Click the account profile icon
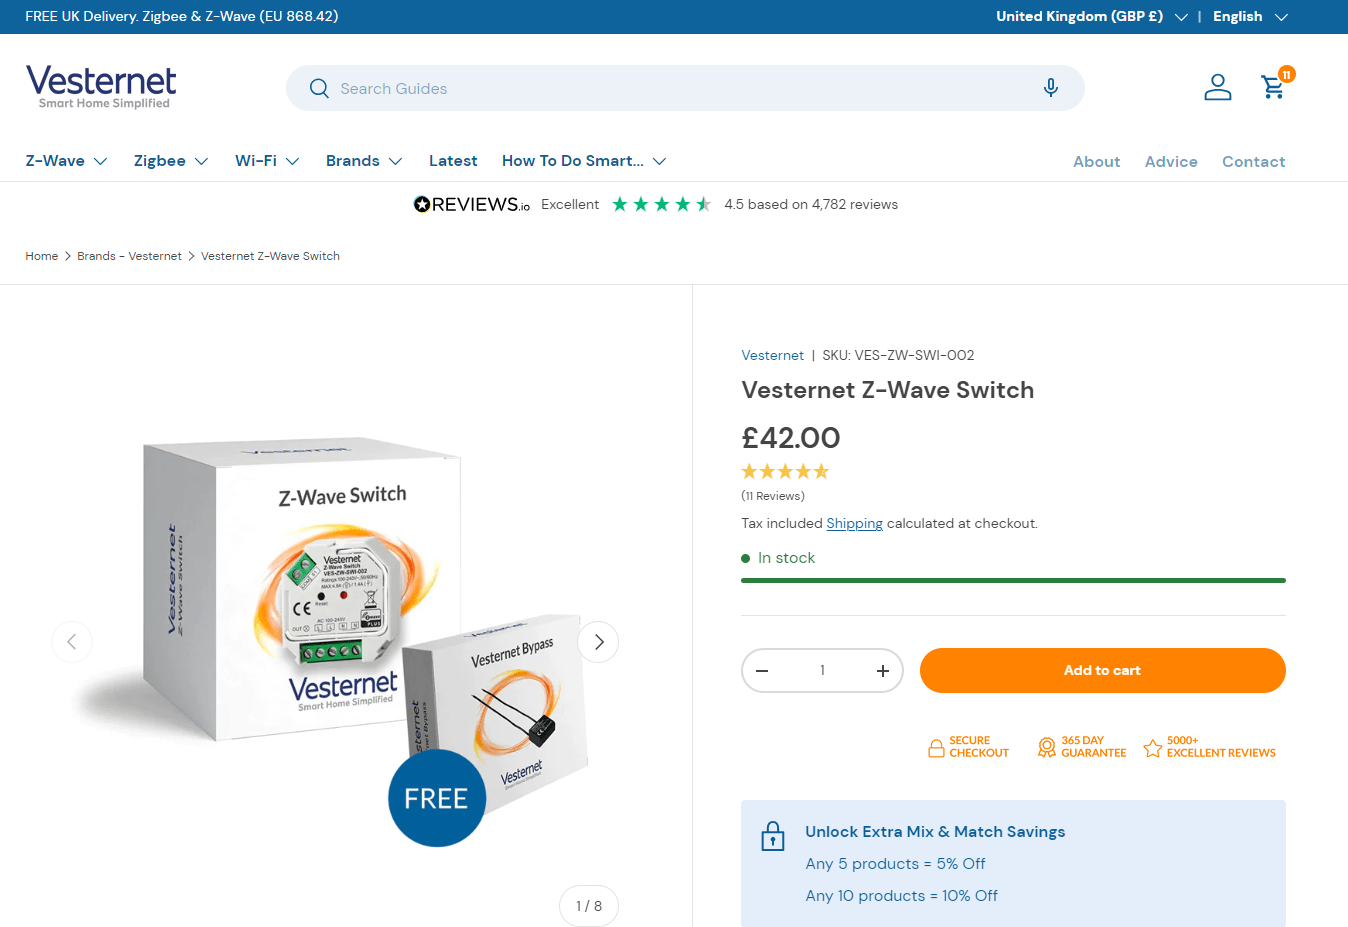This screenshot has width=1348, height=927. coord(1217,87)
